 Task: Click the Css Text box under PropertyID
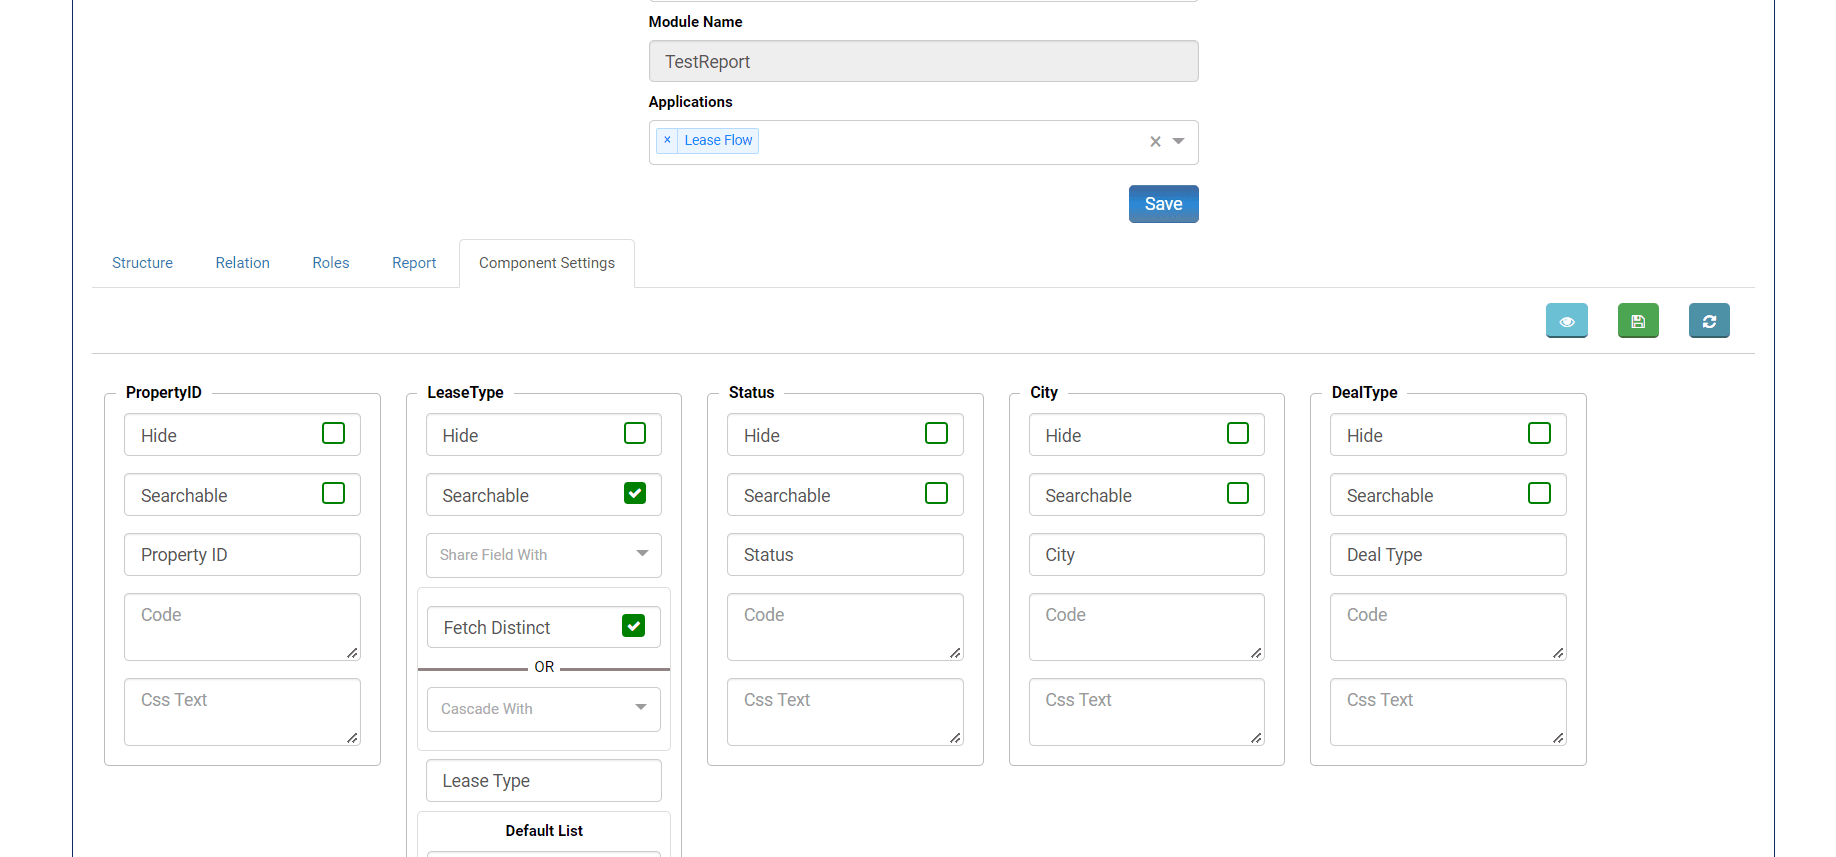pos(242,712)
